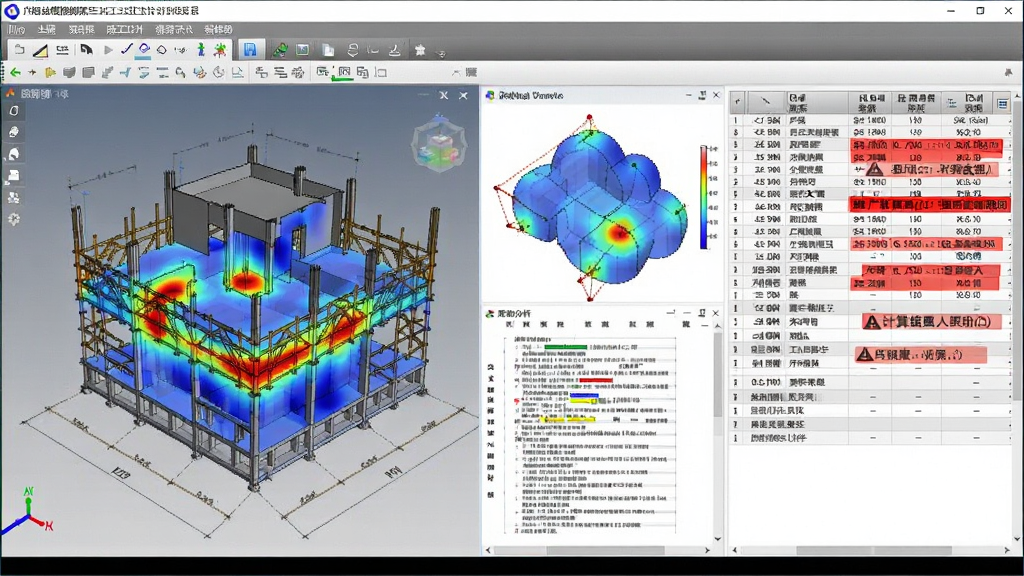This screenshot has height=576, width=1024.
Task: Open the leftmost menu in the menu bar
Action: click(16, 29)
